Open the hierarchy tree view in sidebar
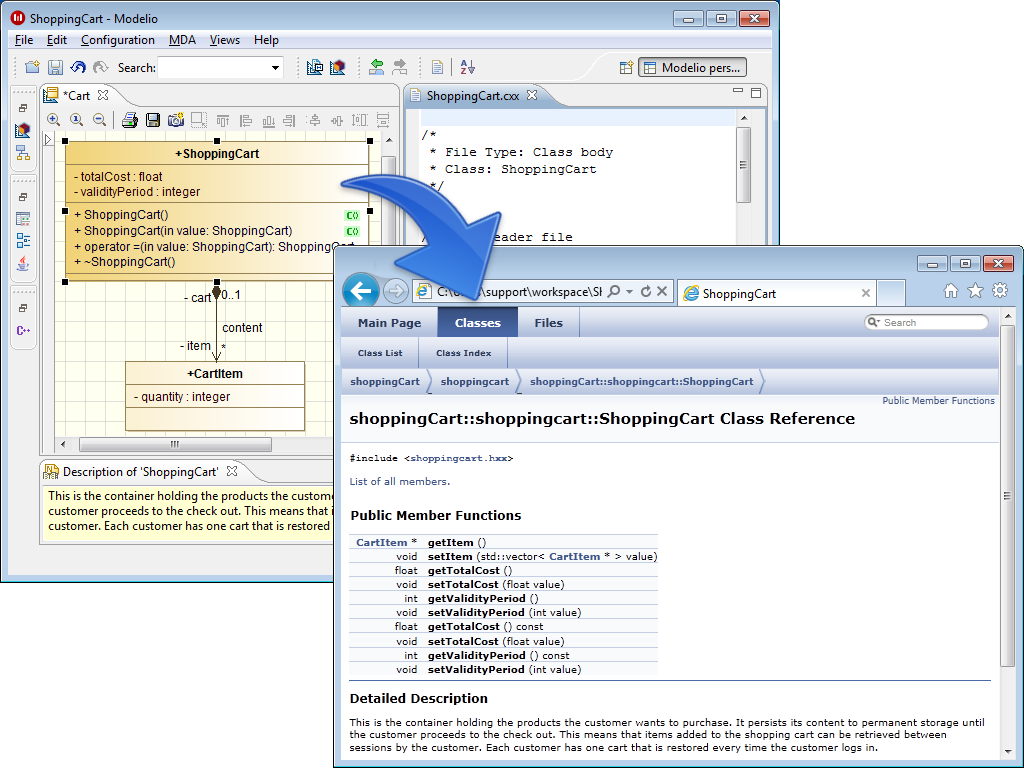The width and height of the screenshot is (1024, 768). [x=23, y=153]
